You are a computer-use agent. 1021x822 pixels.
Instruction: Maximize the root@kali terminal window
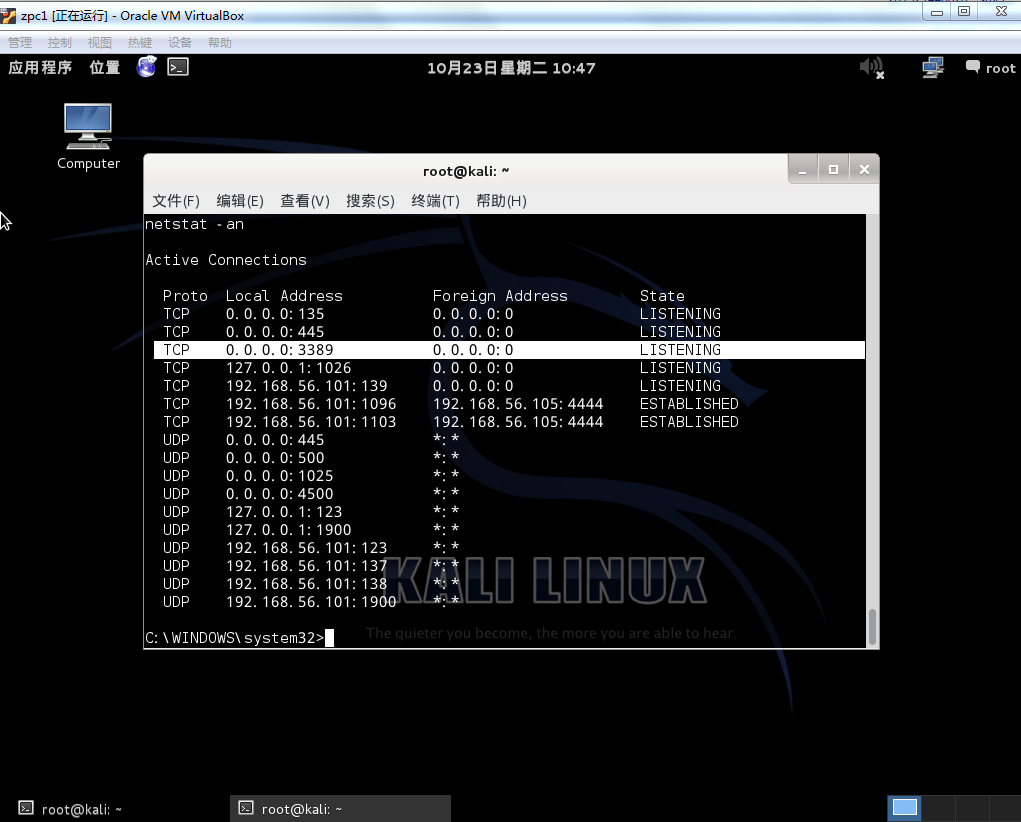(x=833, y=170)
